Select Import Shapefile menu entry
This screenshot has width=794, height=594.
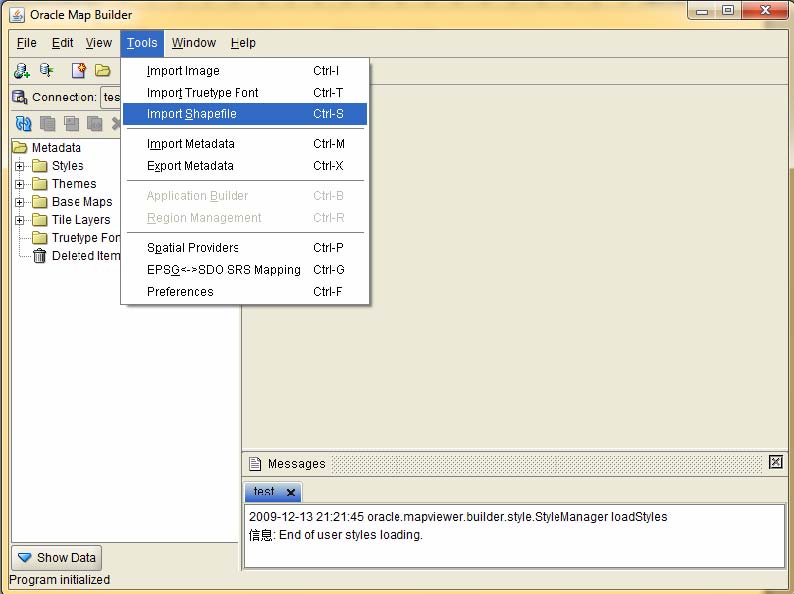coord(245,114)
